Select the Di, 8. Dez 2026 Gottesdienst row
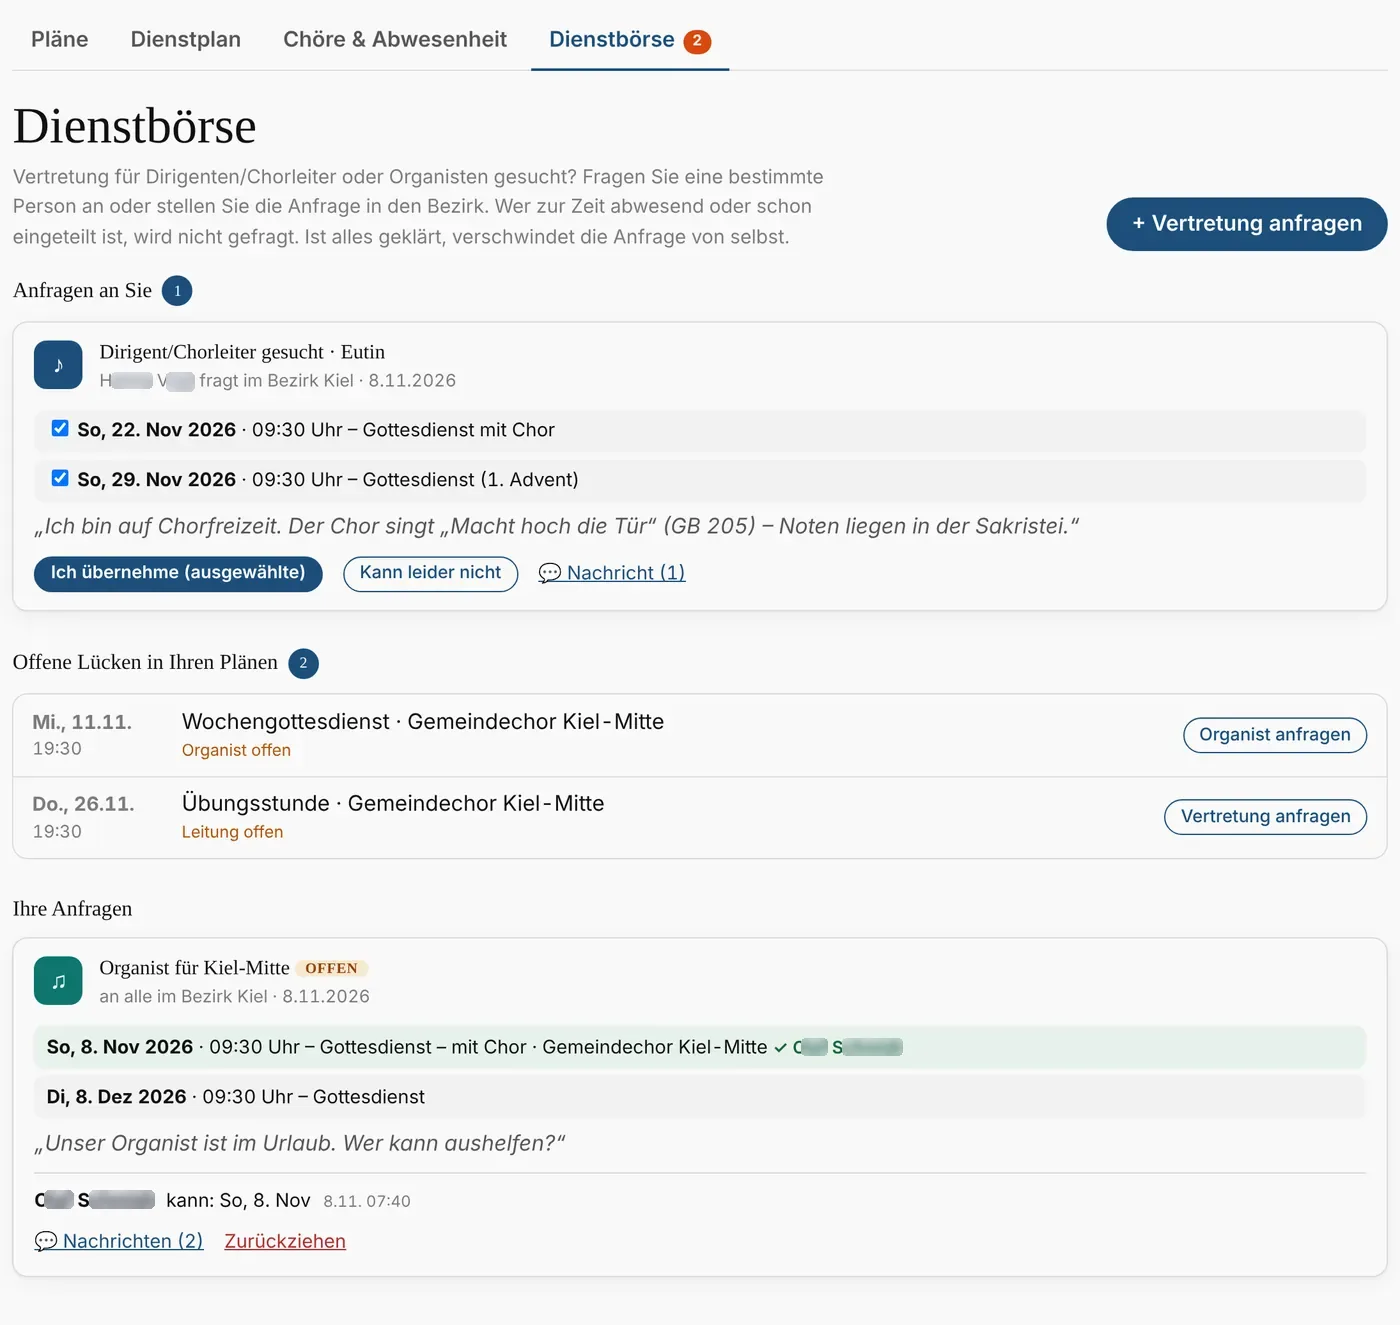Screen dimensions: 1400x1325 (700, 1097)
